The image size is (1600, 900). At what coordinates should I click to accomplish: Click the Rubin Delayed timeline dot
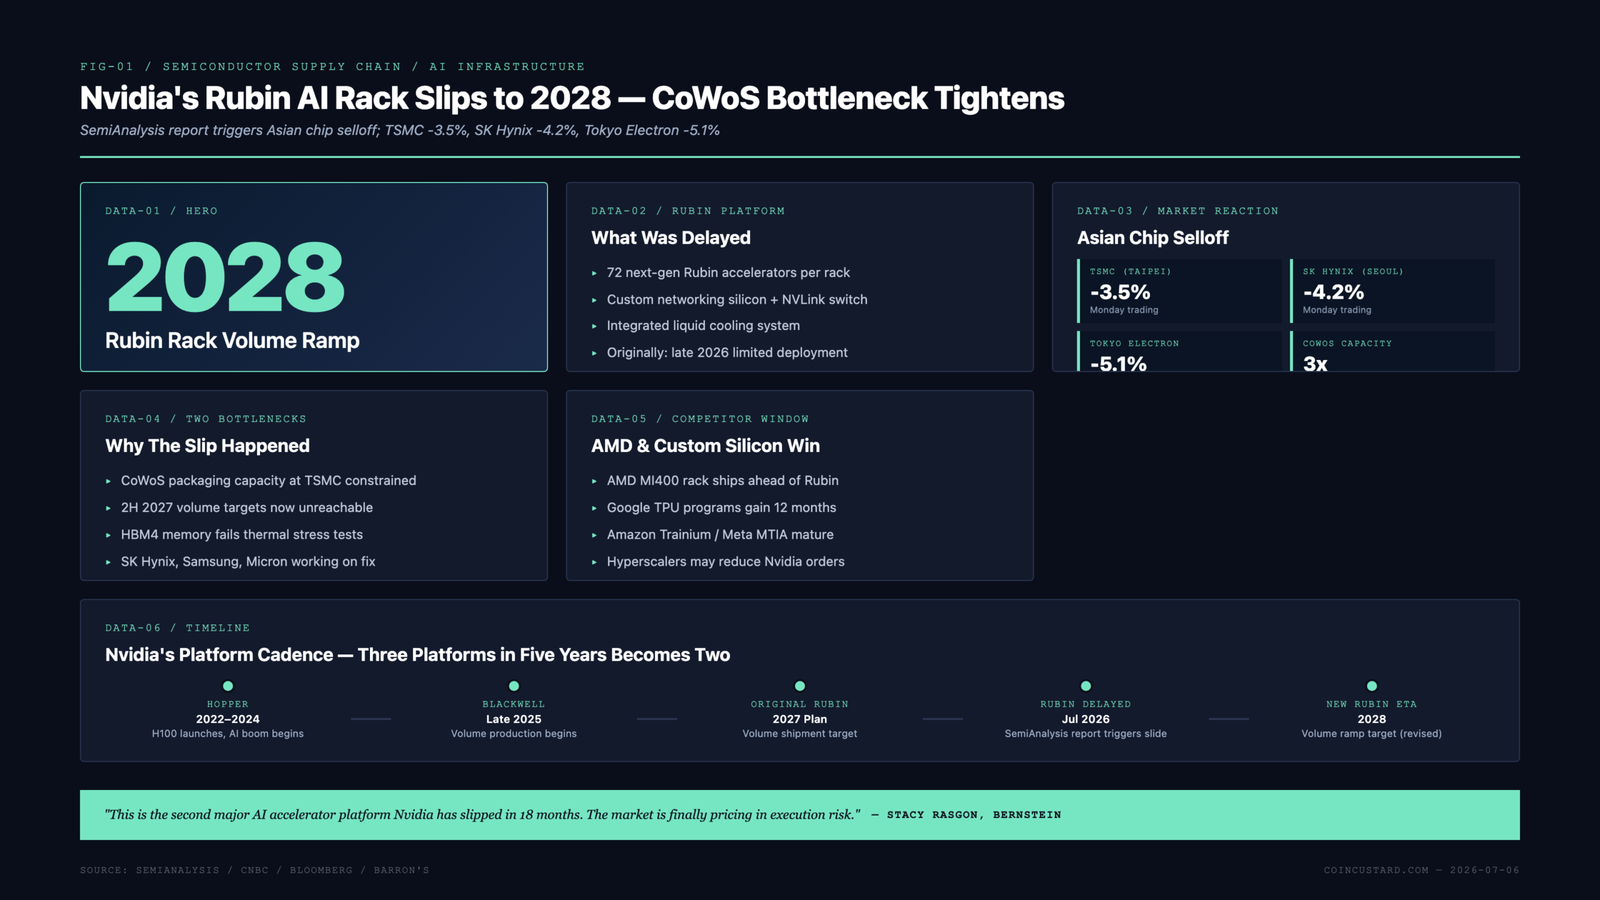1086,686
